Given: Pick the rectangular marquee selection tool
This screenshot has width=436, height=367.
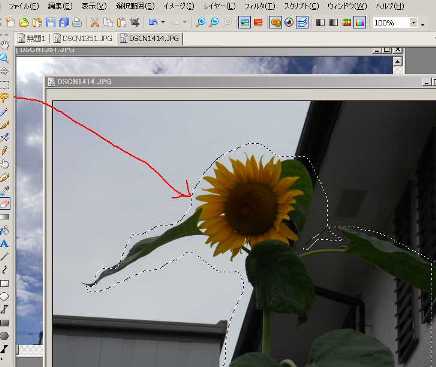Looking at the screenshot, I should point(4,84).
